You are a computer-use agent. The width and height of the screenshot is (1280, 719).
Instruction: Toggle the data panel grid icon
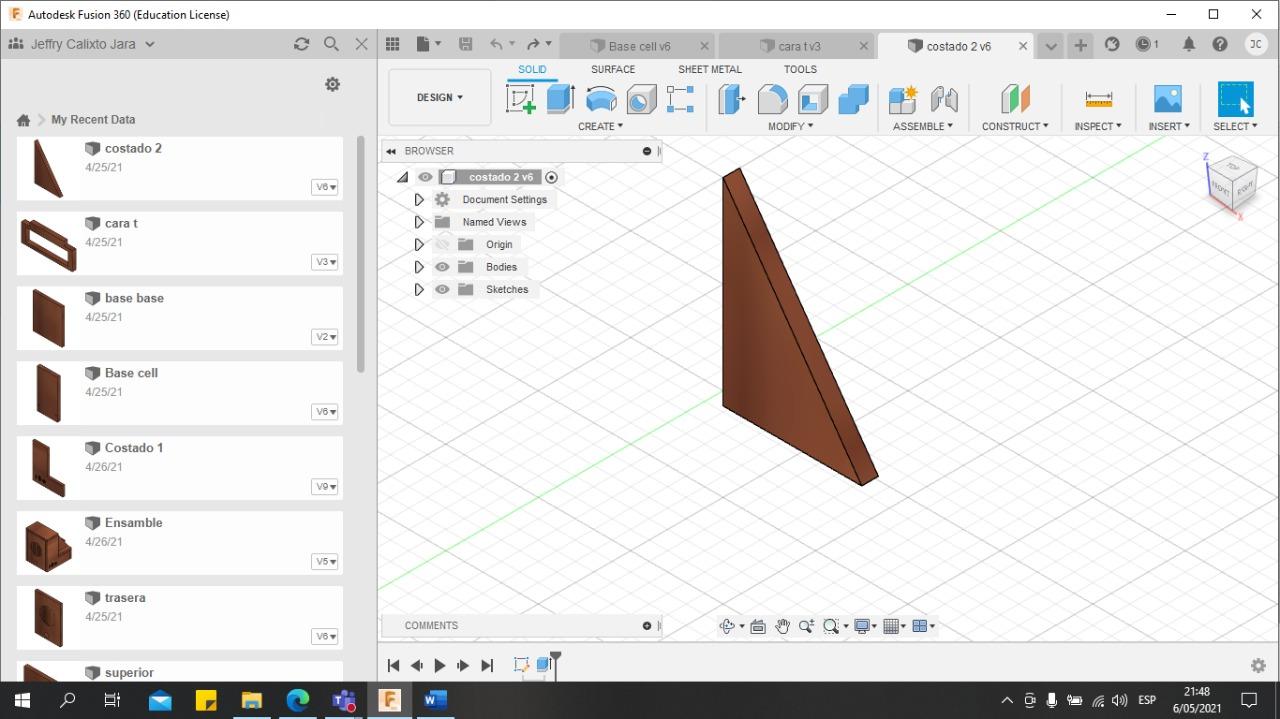coord(393,44)
